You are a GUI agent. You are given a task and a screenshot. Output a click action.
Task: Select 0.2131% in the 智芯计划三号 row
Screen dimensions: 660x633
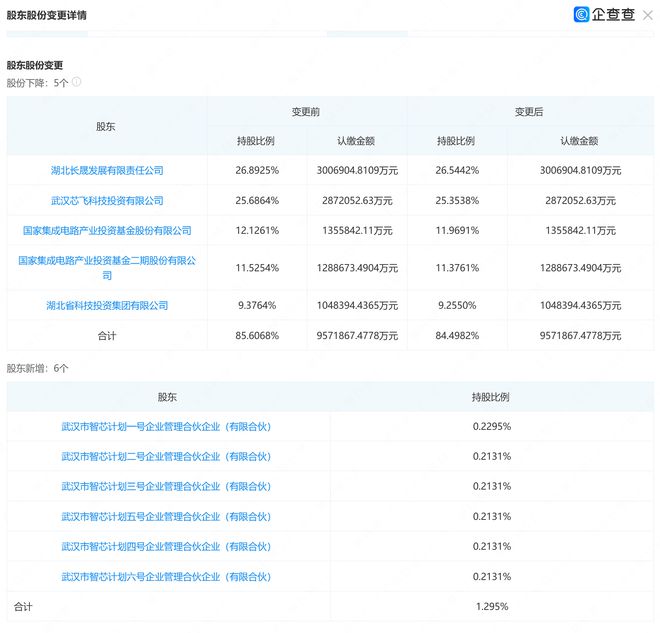click(492, 487)
